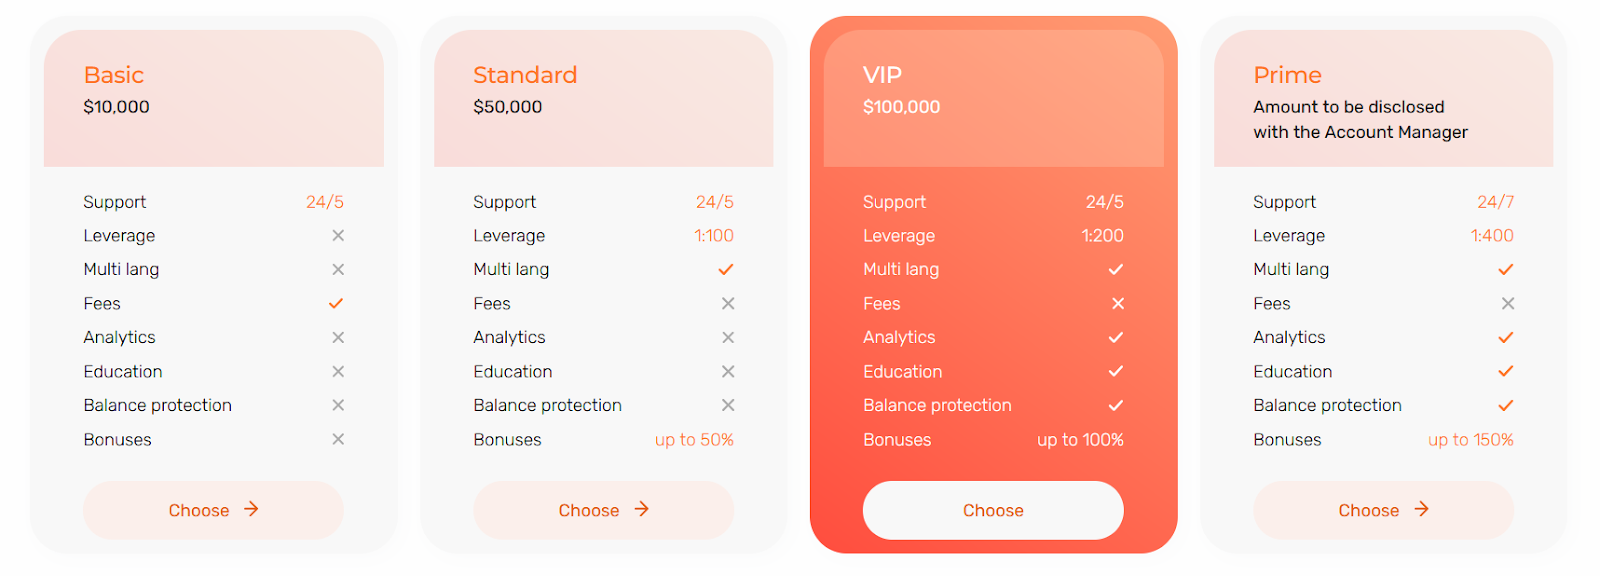Click the Fees cross icon in Prime plan
Viewport: 1600px width, 576px height.
1508,303
